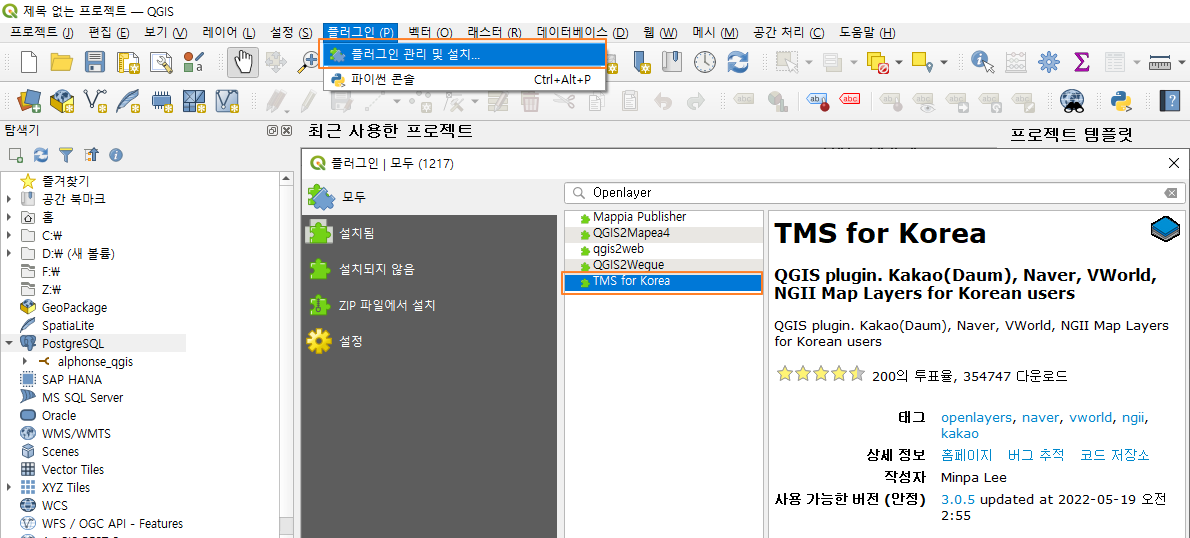Click the red abc diagram label icon
This screenshot has width=1190, height=538.
coord(850,99)
